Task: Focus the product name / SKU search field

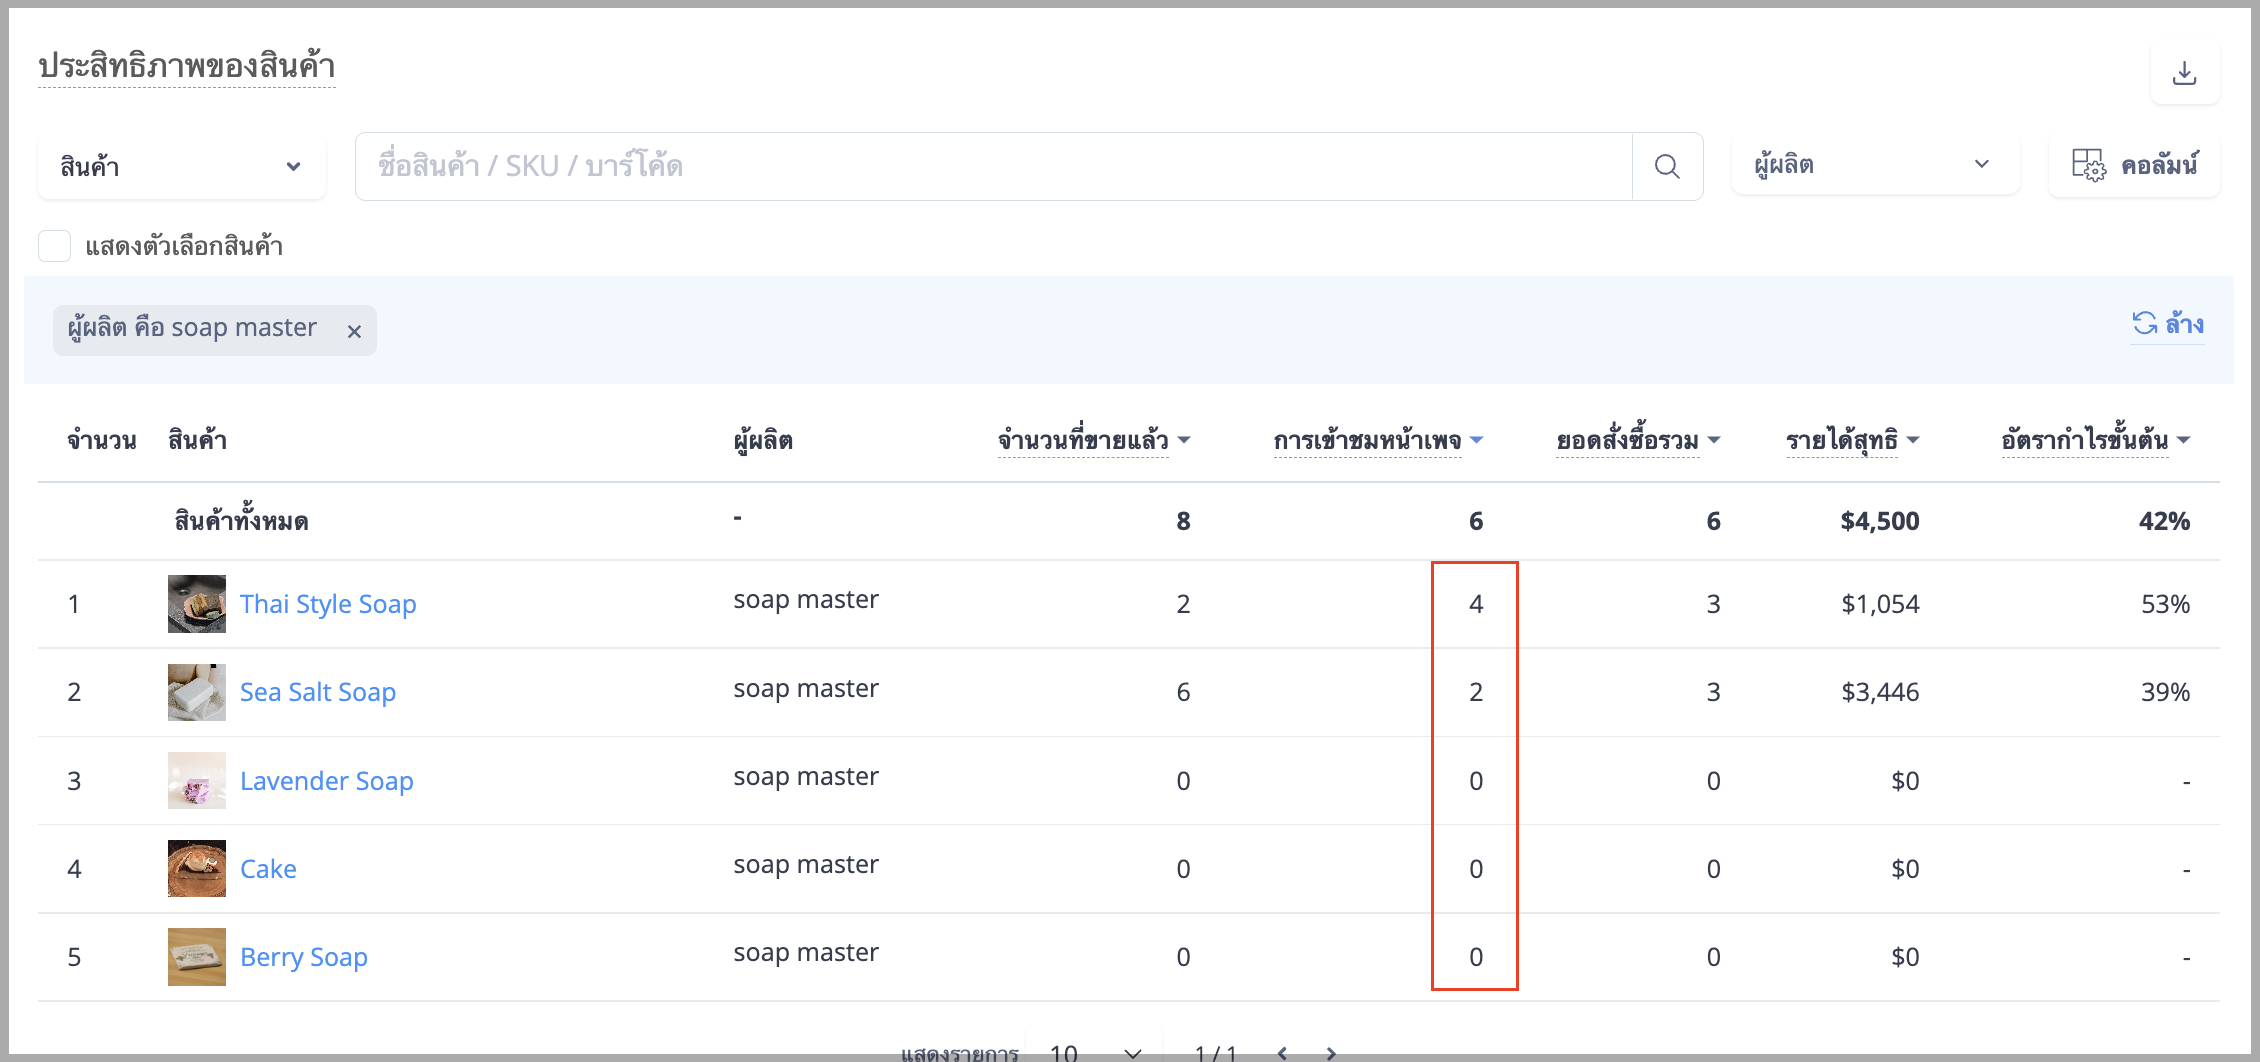Action: click(x=994, y=166)
